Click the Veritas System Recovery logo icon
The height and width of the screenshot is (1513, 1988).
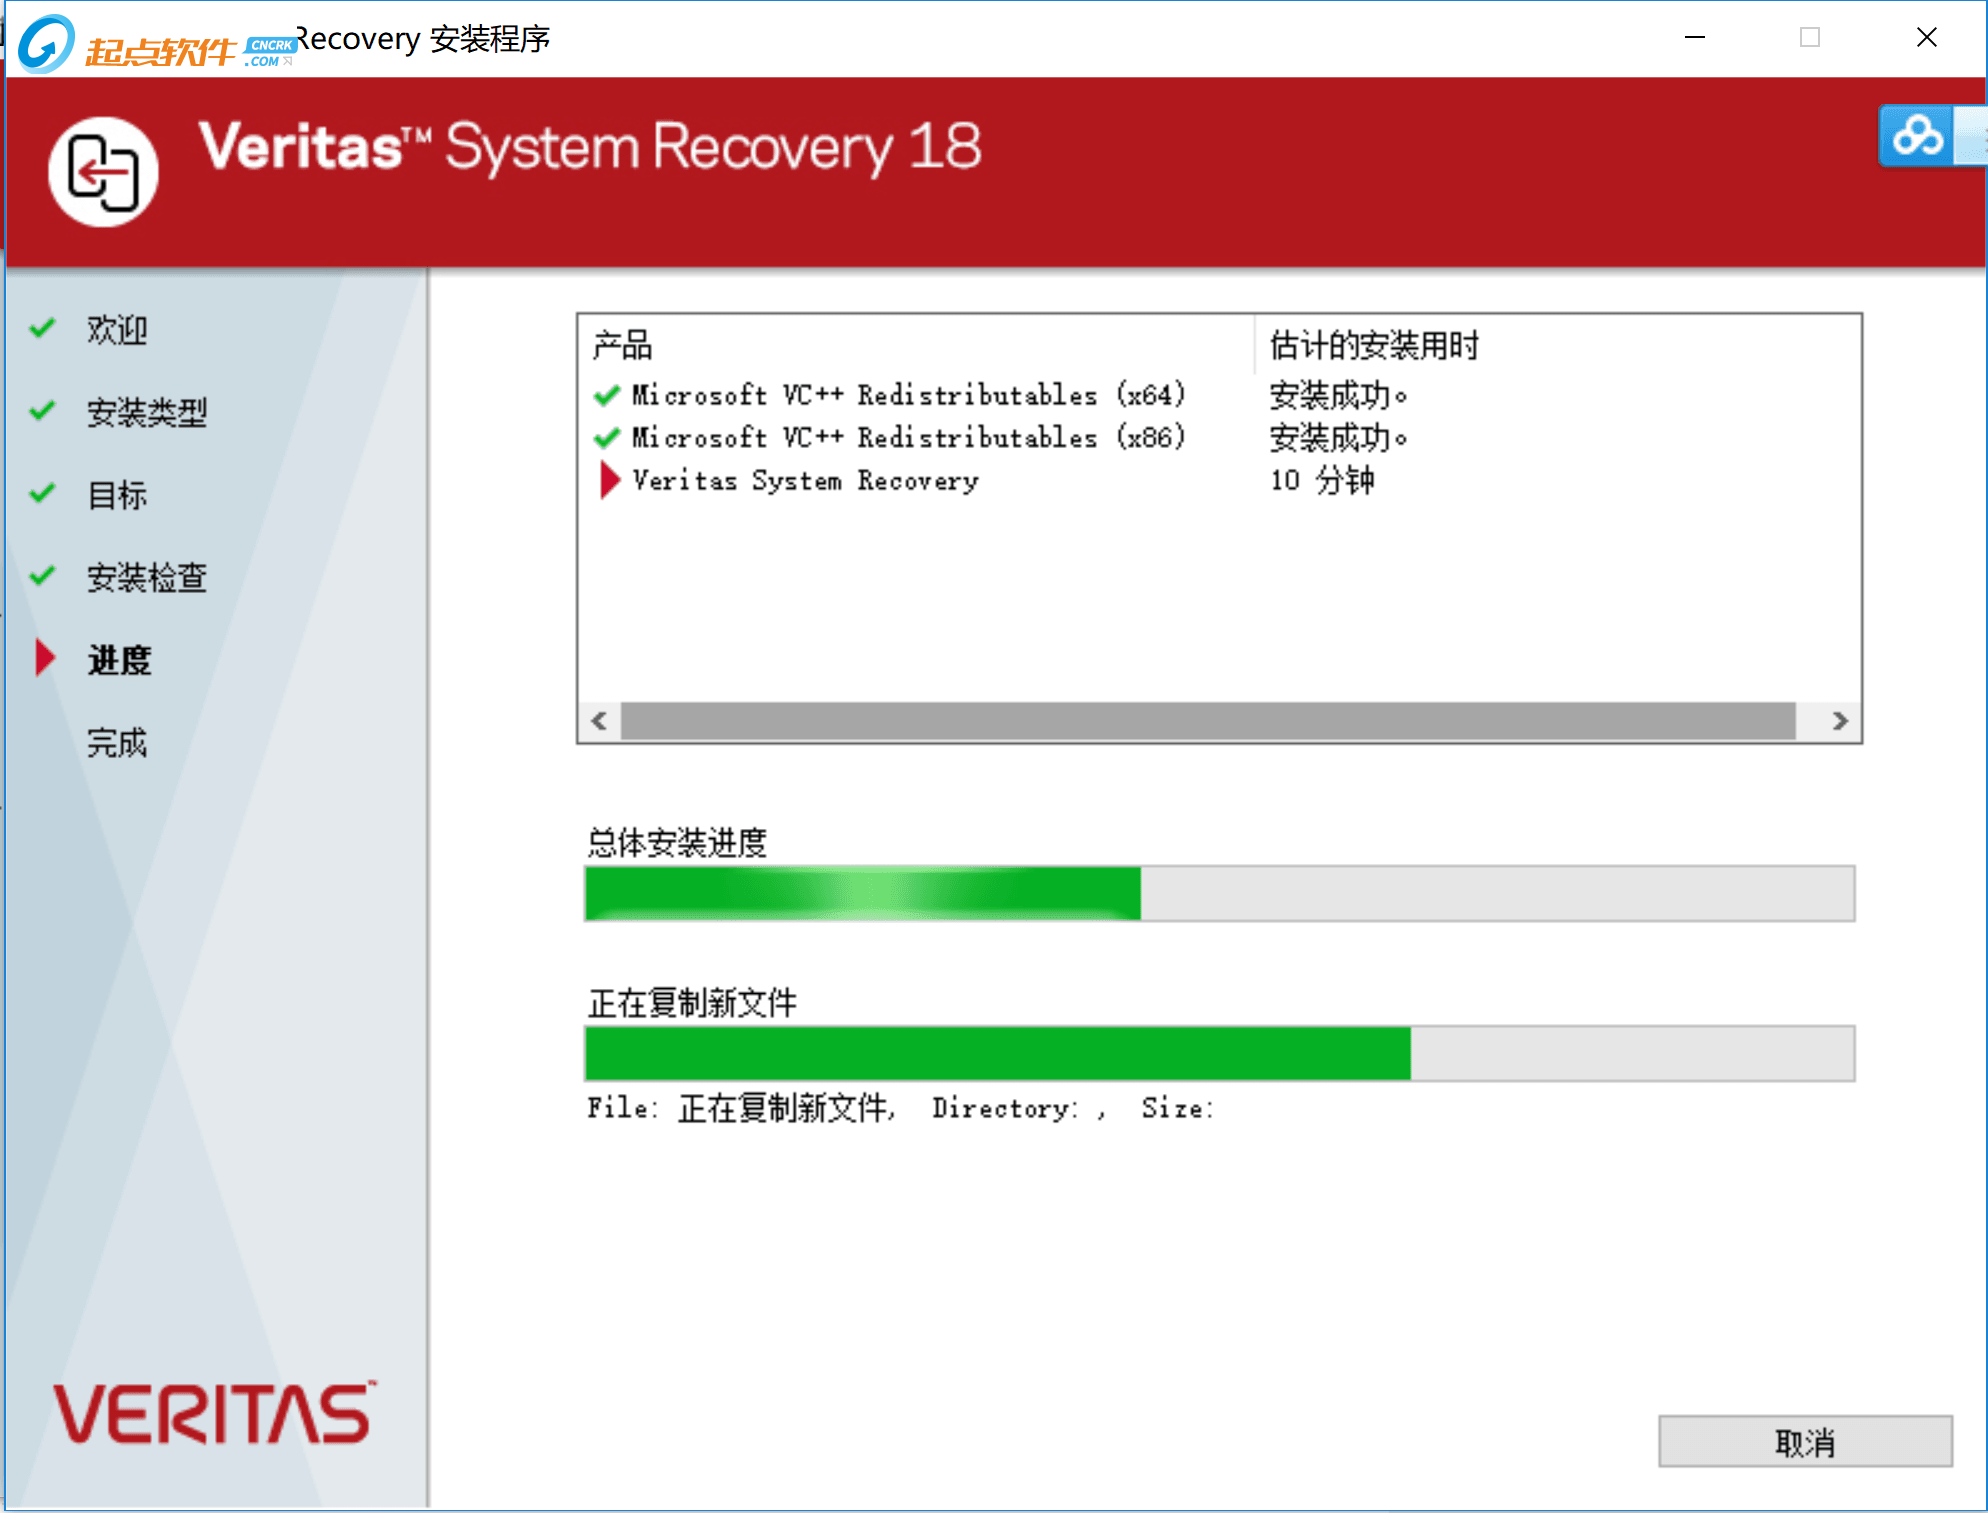pyautogui.click(x=103, y=172)
